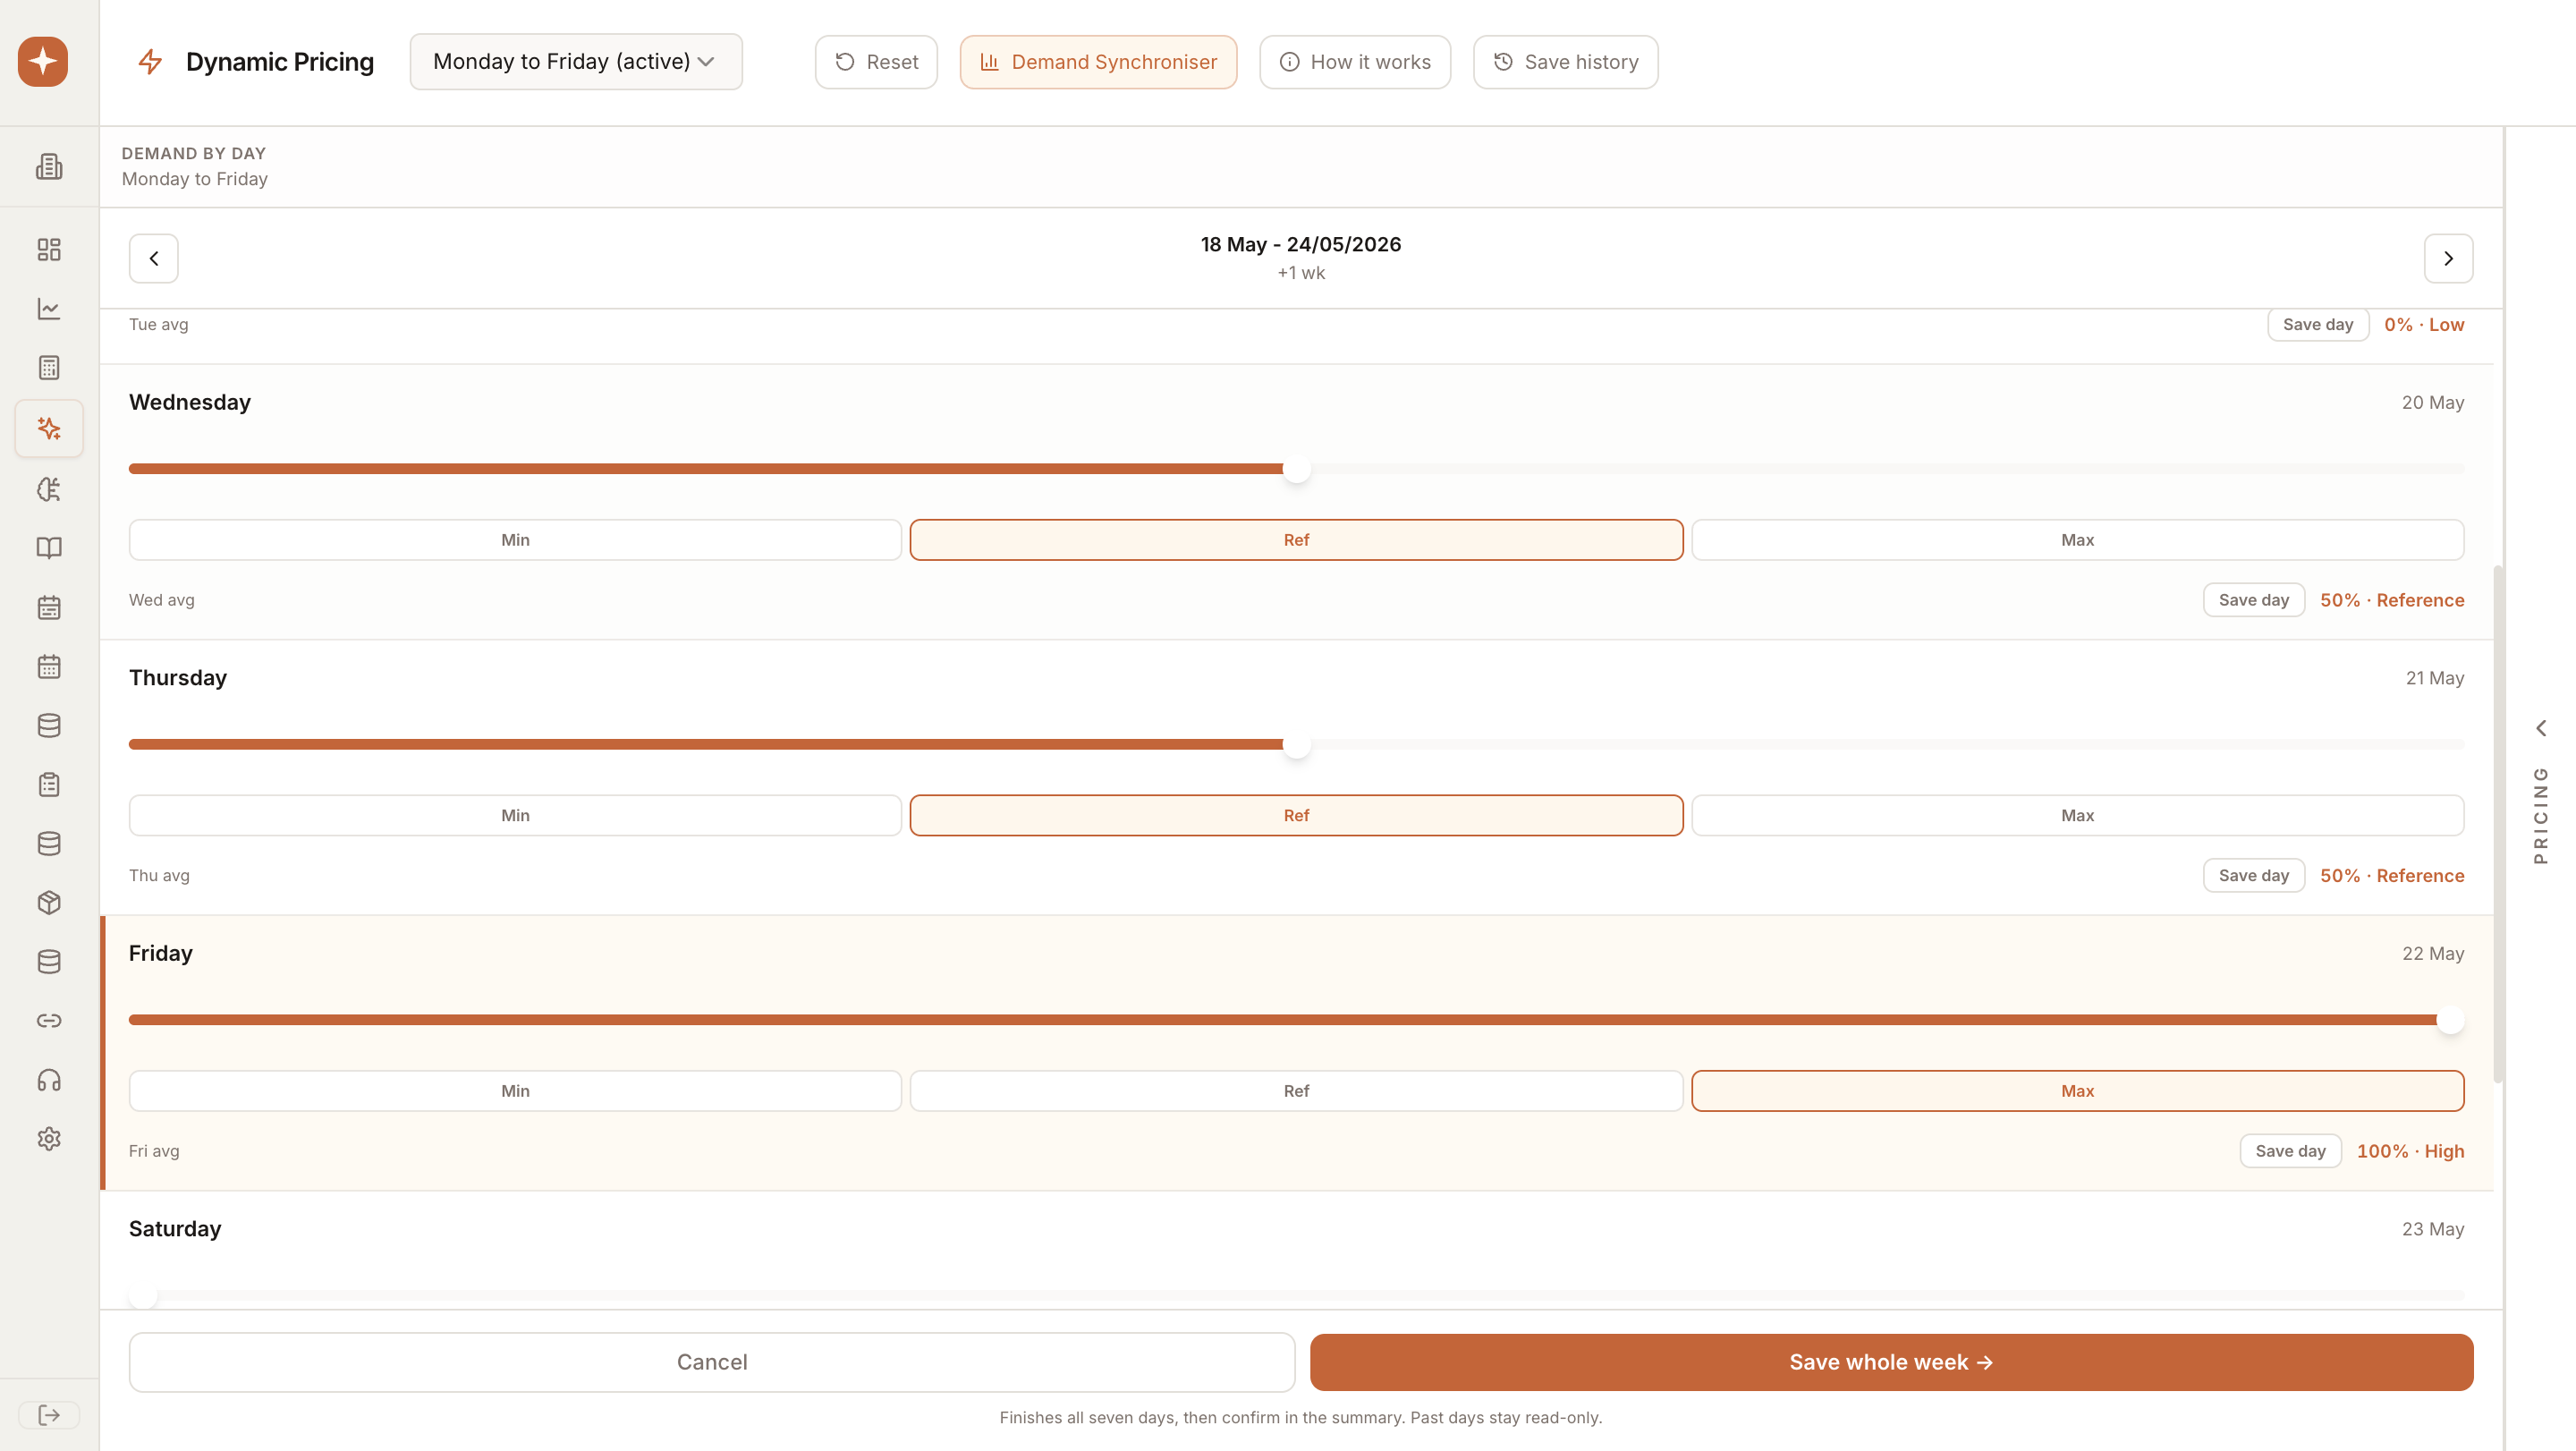2576x1451 pixels.
Task: Open How it works
Action: [1355, 62]
